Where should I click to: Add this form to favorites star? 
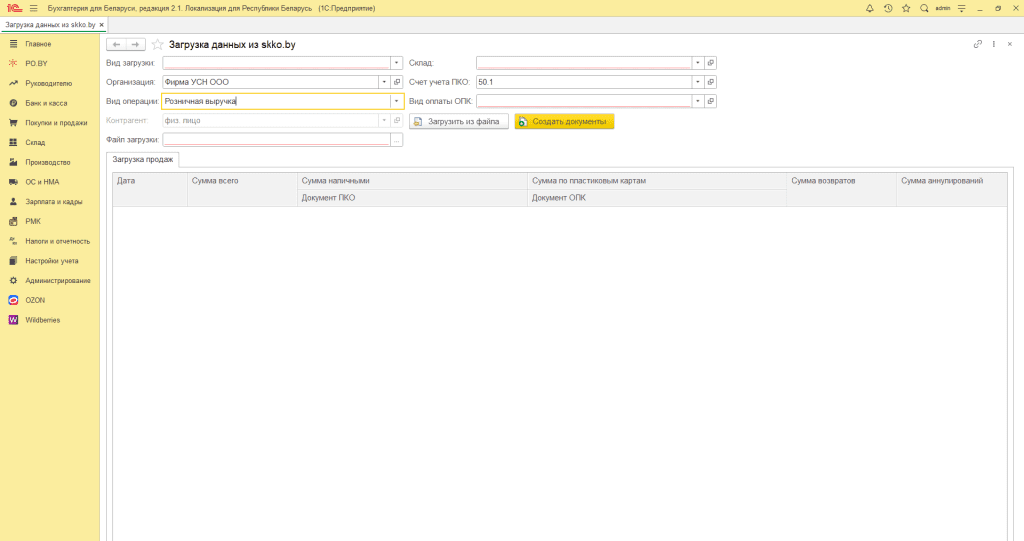click(x=158, y=45)
